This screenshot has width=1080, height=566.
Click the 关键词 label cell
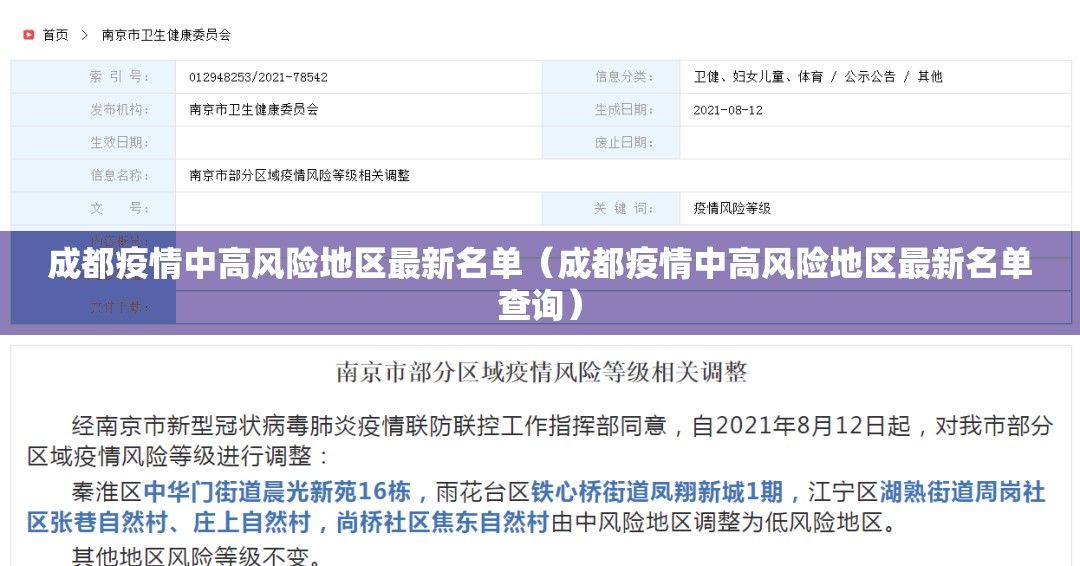611,208
